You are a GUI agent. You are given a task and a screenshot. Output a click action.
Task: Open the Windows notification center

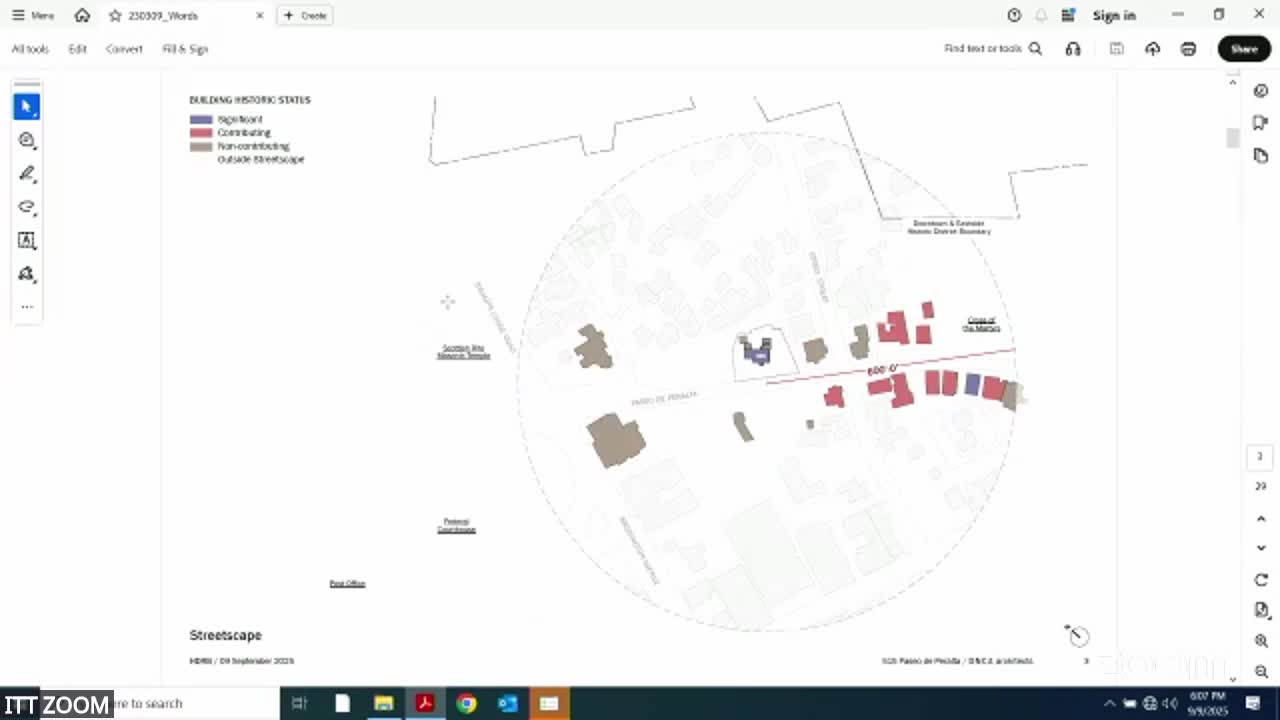coord(1253,703)
